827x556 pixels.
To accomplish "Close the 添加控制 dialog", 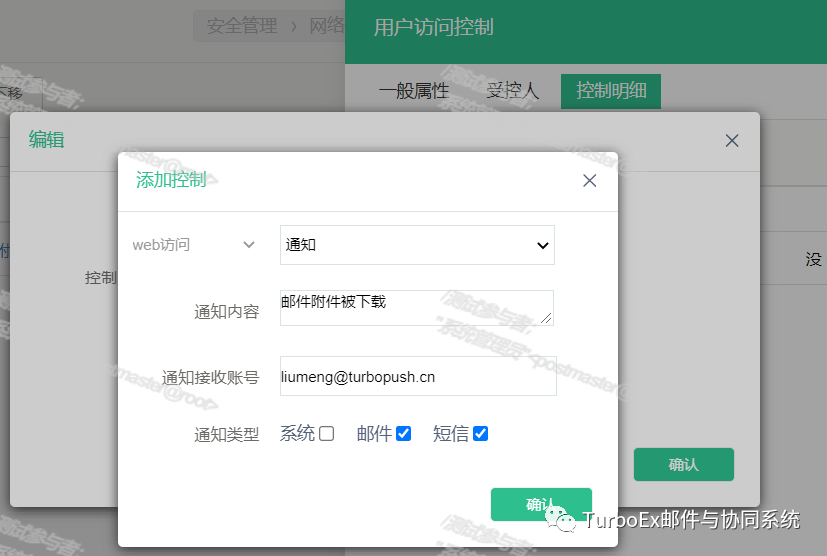I will pyautogui.click(x=589, y=181).
